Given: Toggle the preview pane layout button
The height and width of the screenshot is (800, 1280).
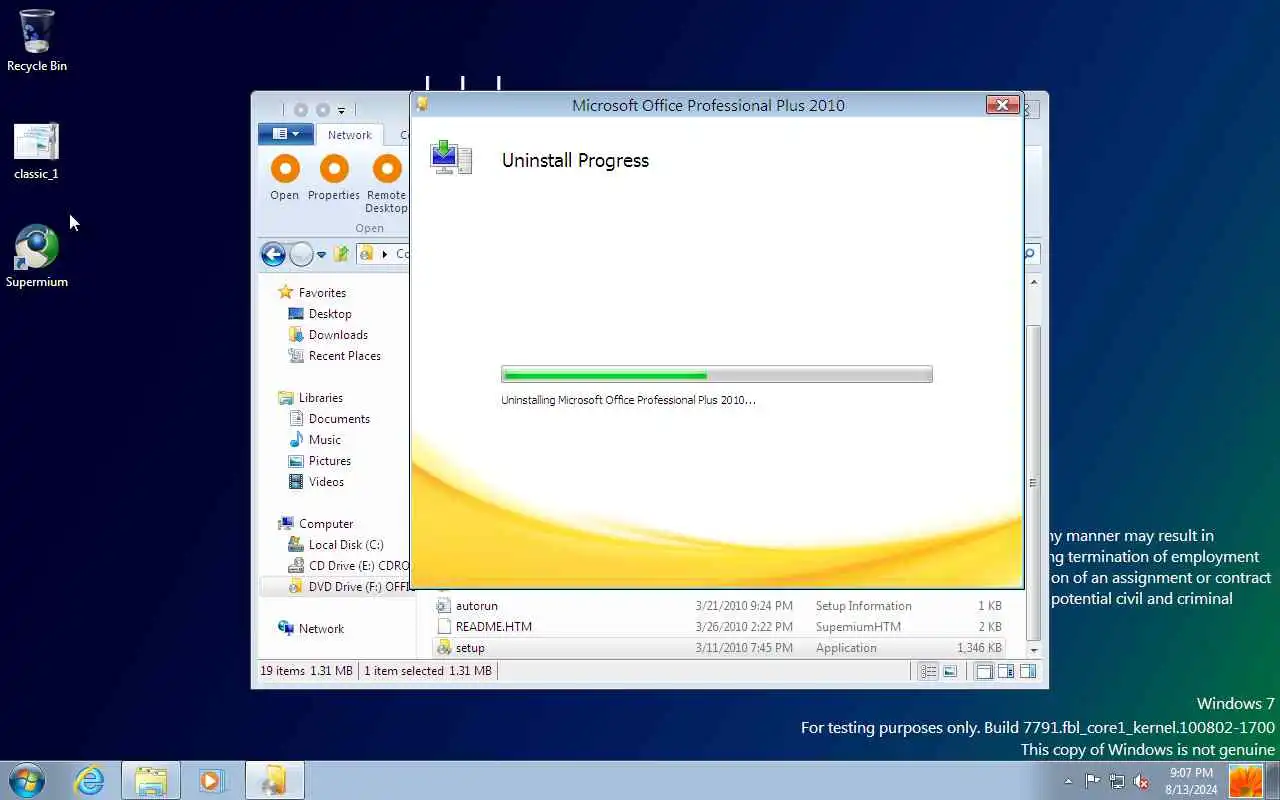Looking at the screenshot, I should tap(1027, 672).
